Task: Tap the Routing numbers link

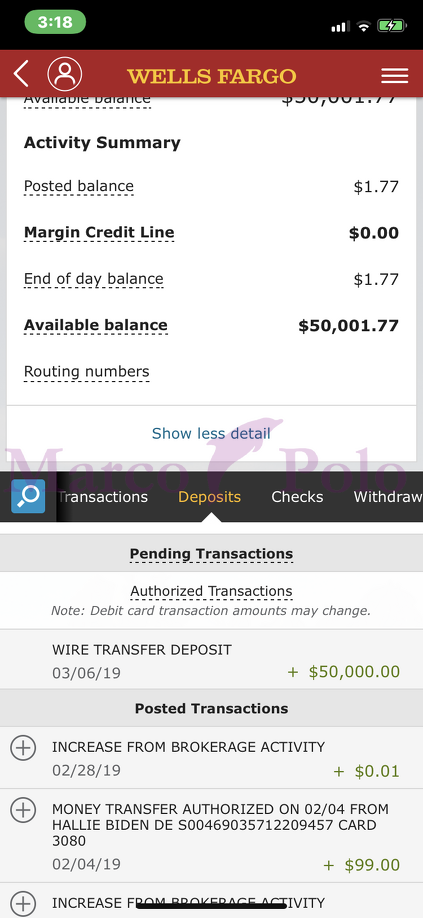Action: (x=87, y=372)
